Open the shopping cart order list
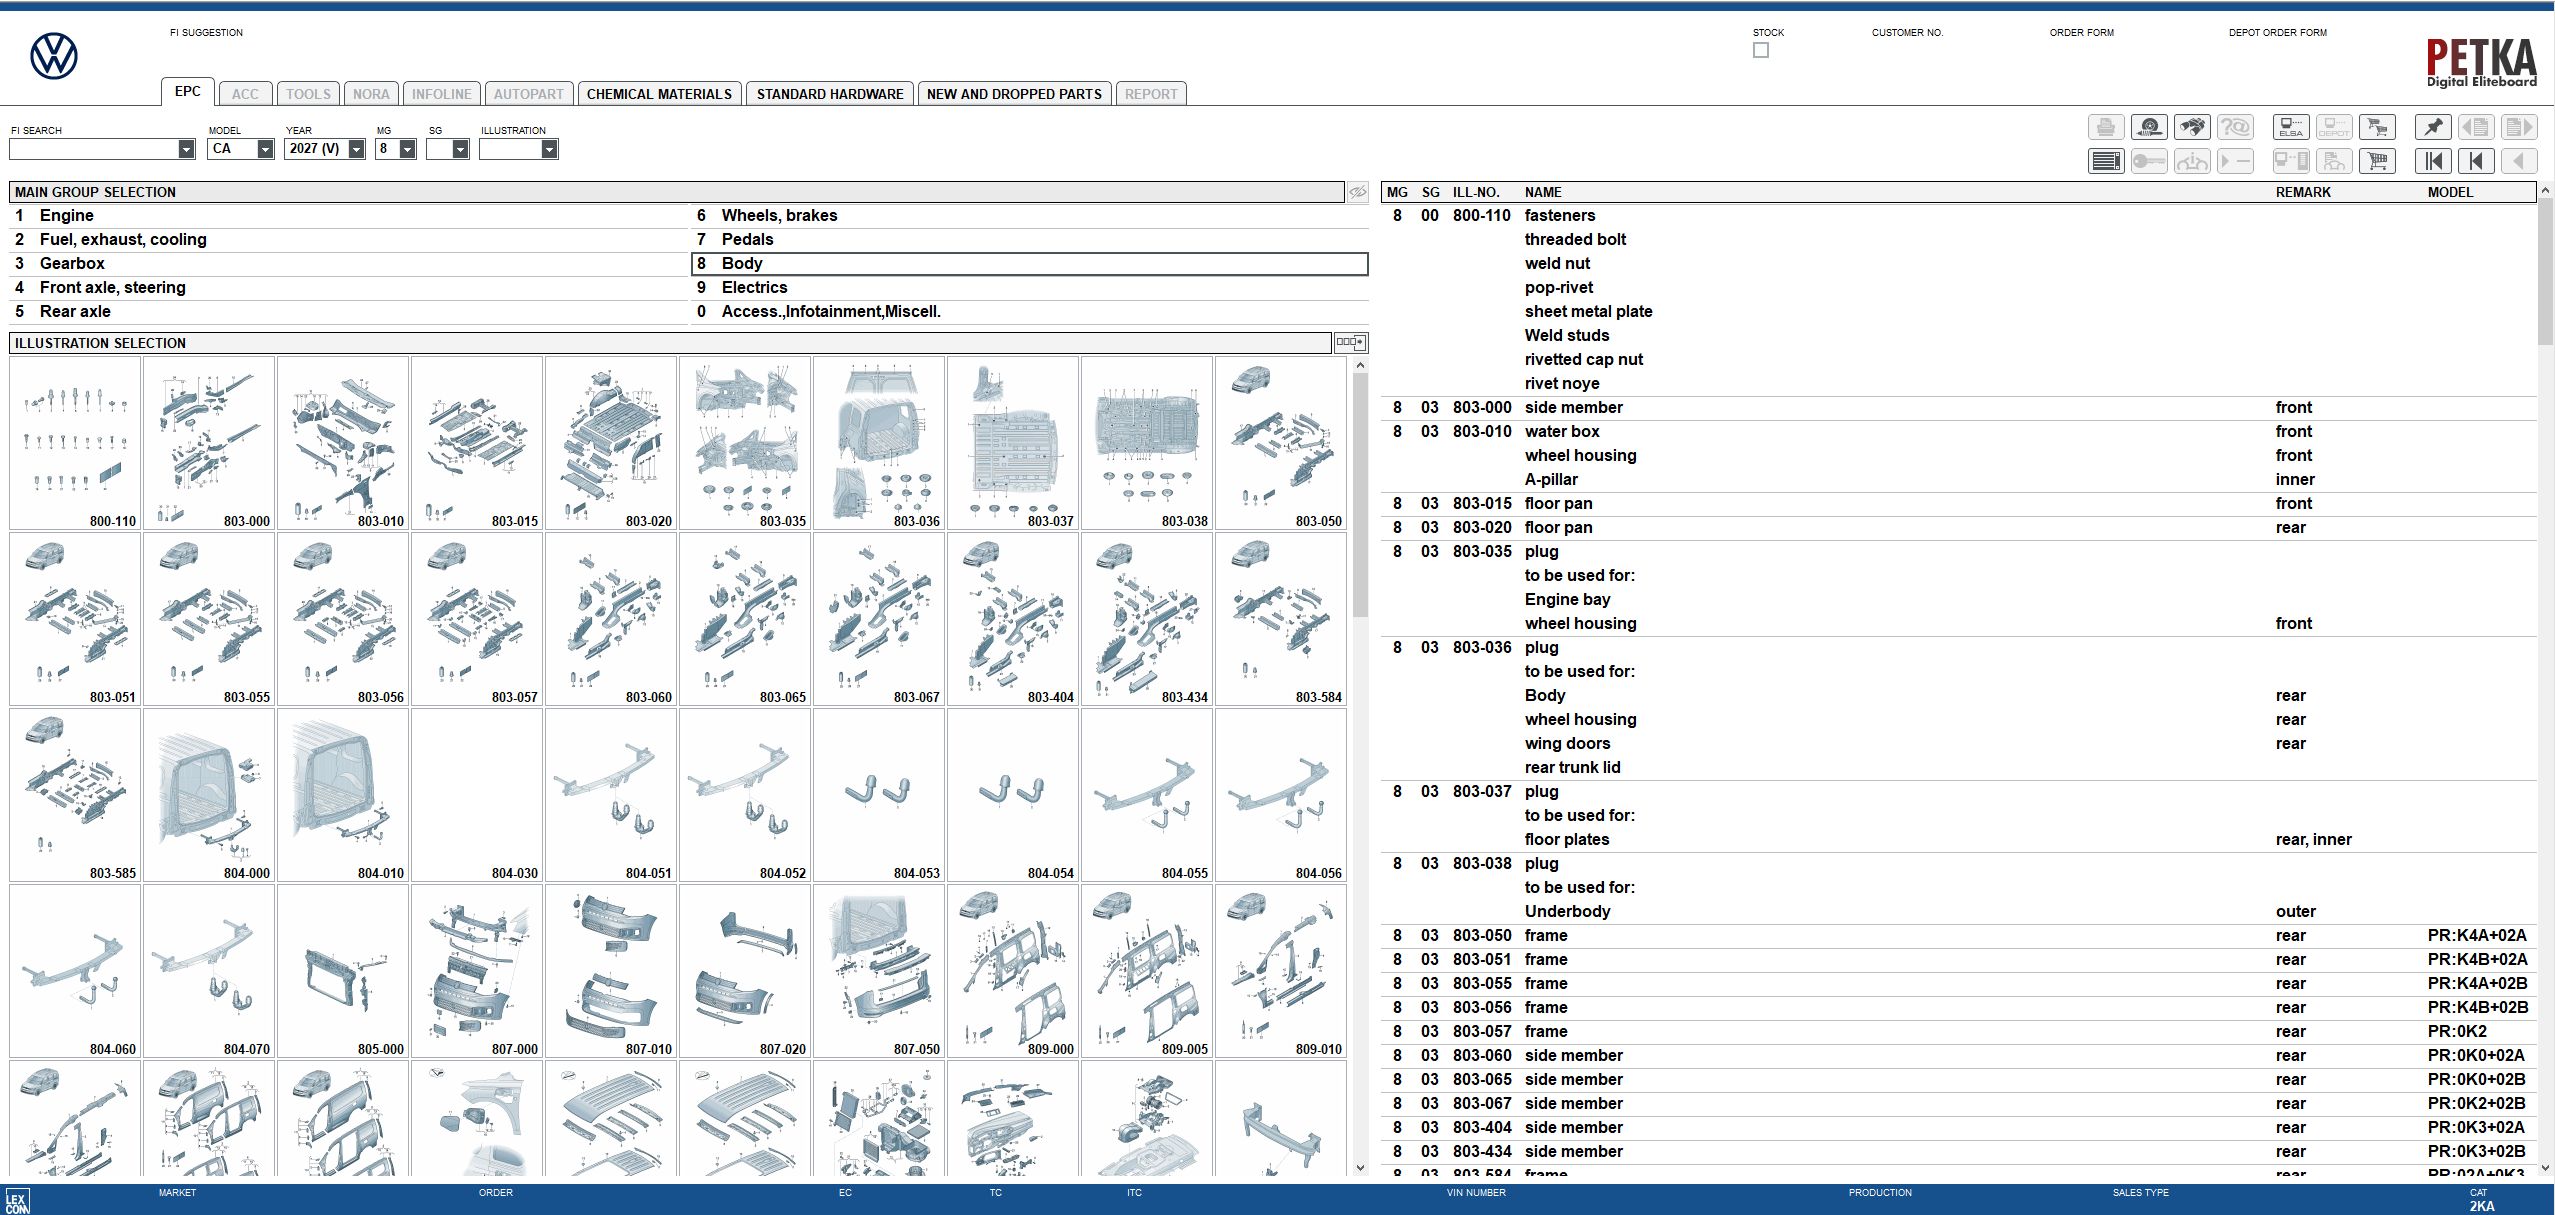 (x=2377, y=160)
